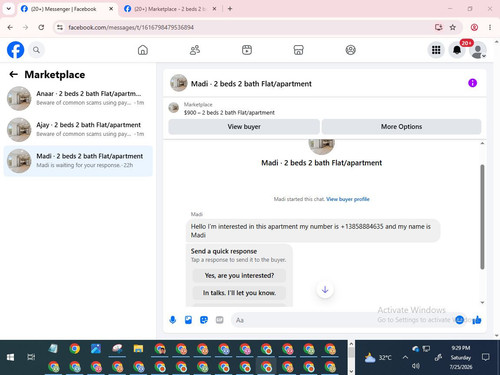Open the emoji picker in message box
500x375 pixels.
point(460,320)
